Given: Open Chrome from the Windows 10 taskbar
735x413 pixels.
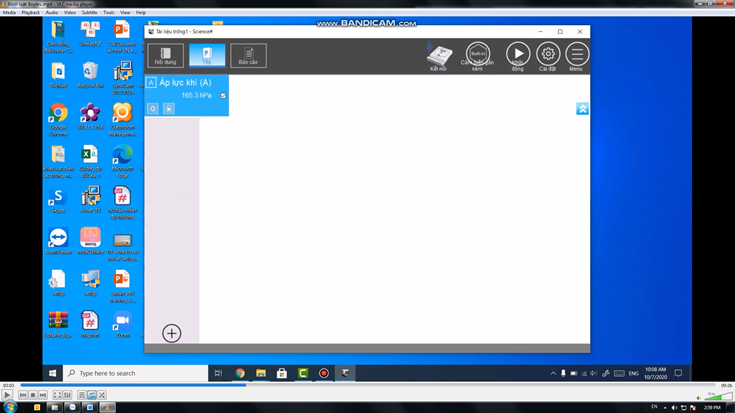Looking at the screenshot, I should point(240,373).
